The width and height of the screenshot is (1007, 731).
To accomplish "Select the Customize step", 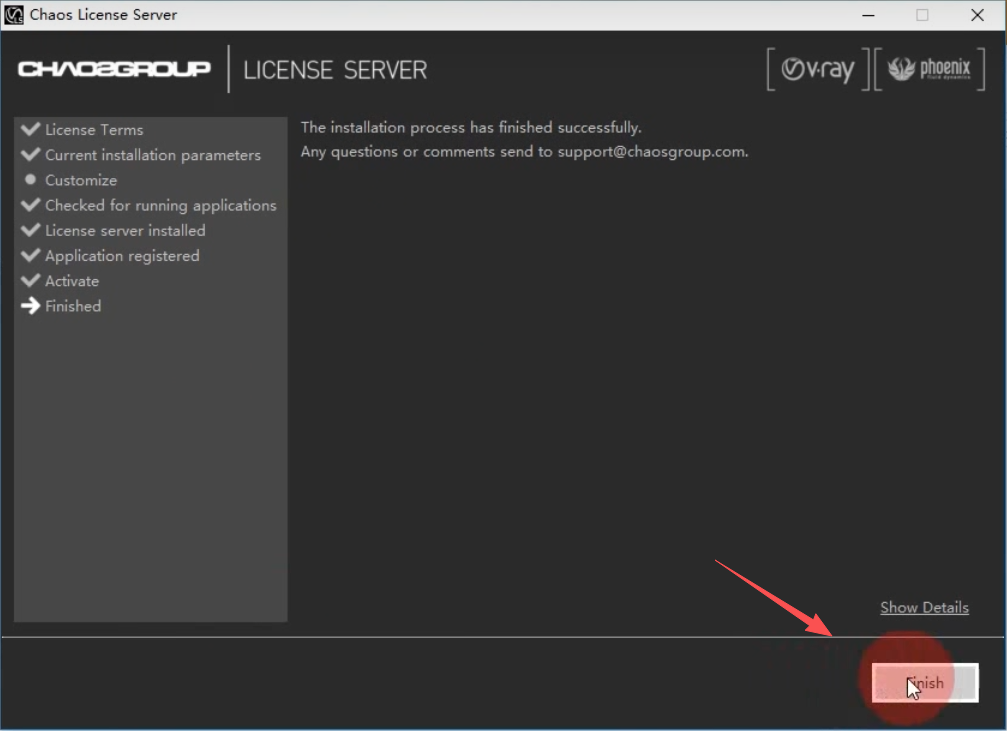I will [81, 180].
